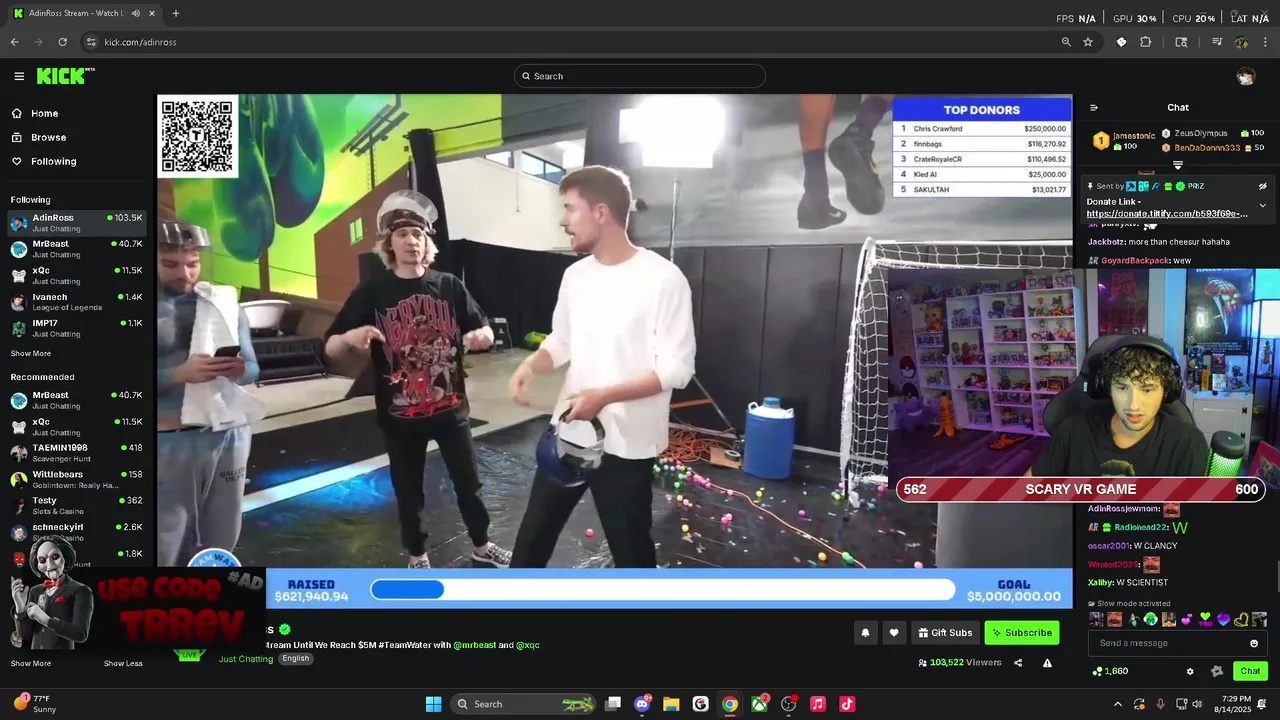Click the Just Chatting category link
Viewport: 1280px width, 720px height.
[246, 659]
